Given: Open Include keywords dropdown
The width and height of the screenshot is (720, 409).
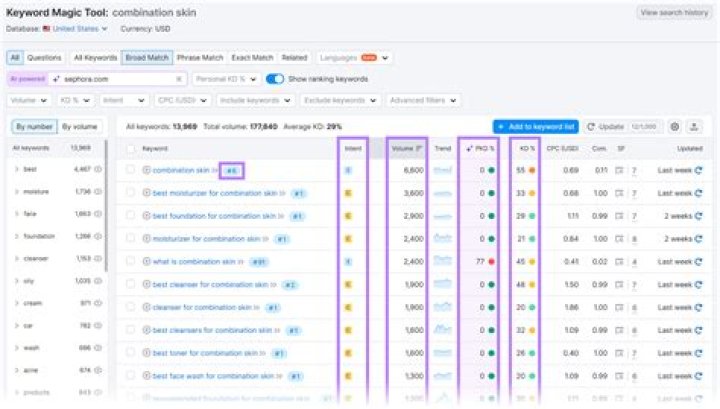Looking at the screenshot, I should click(255, 100).
